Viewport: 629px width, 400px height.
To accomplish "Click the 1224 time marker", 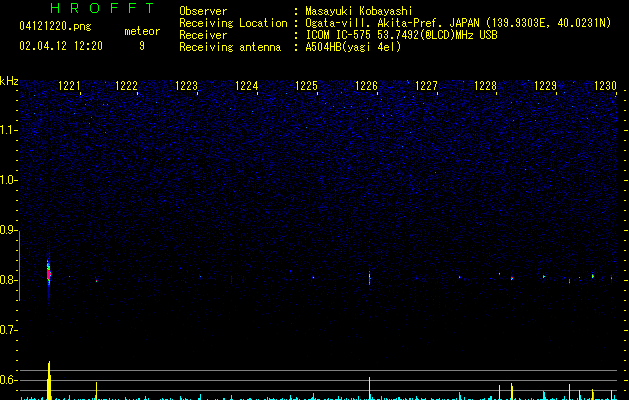I will pos(246,86).
